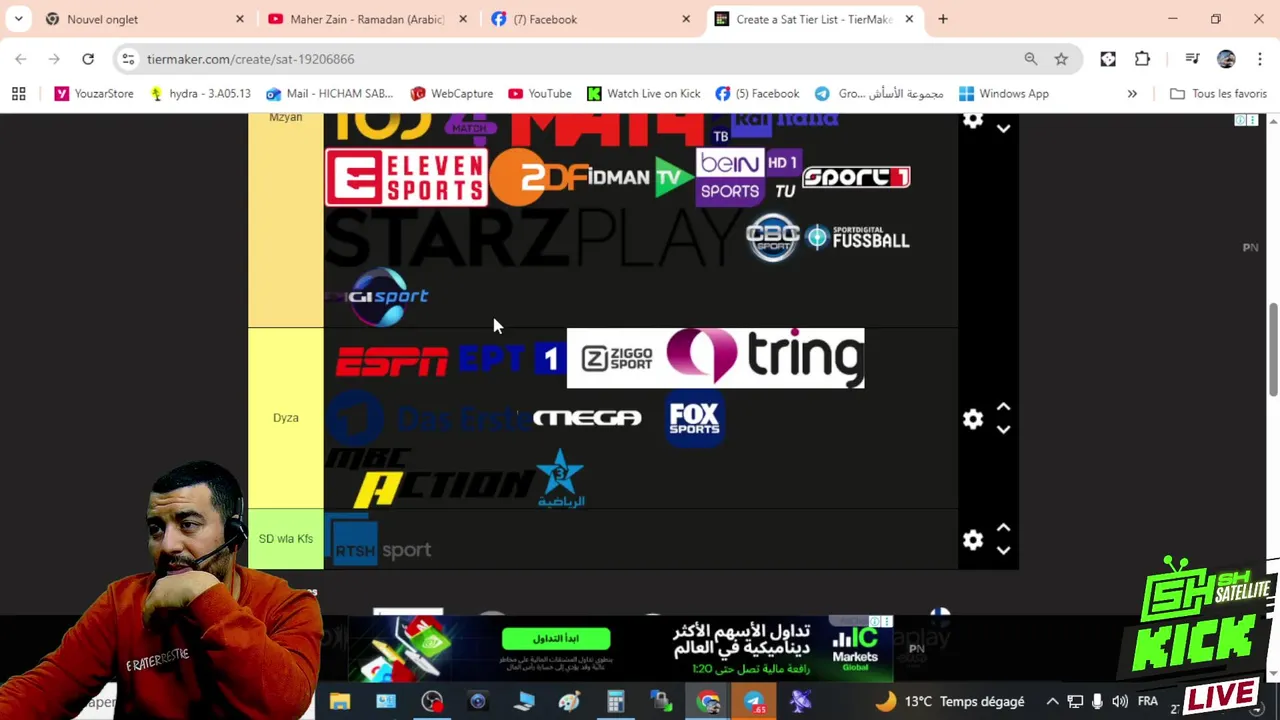Viewport: 1280px width, 720px height.
Task: Select the Idman TV logo
Action: (x=640, y=178)
